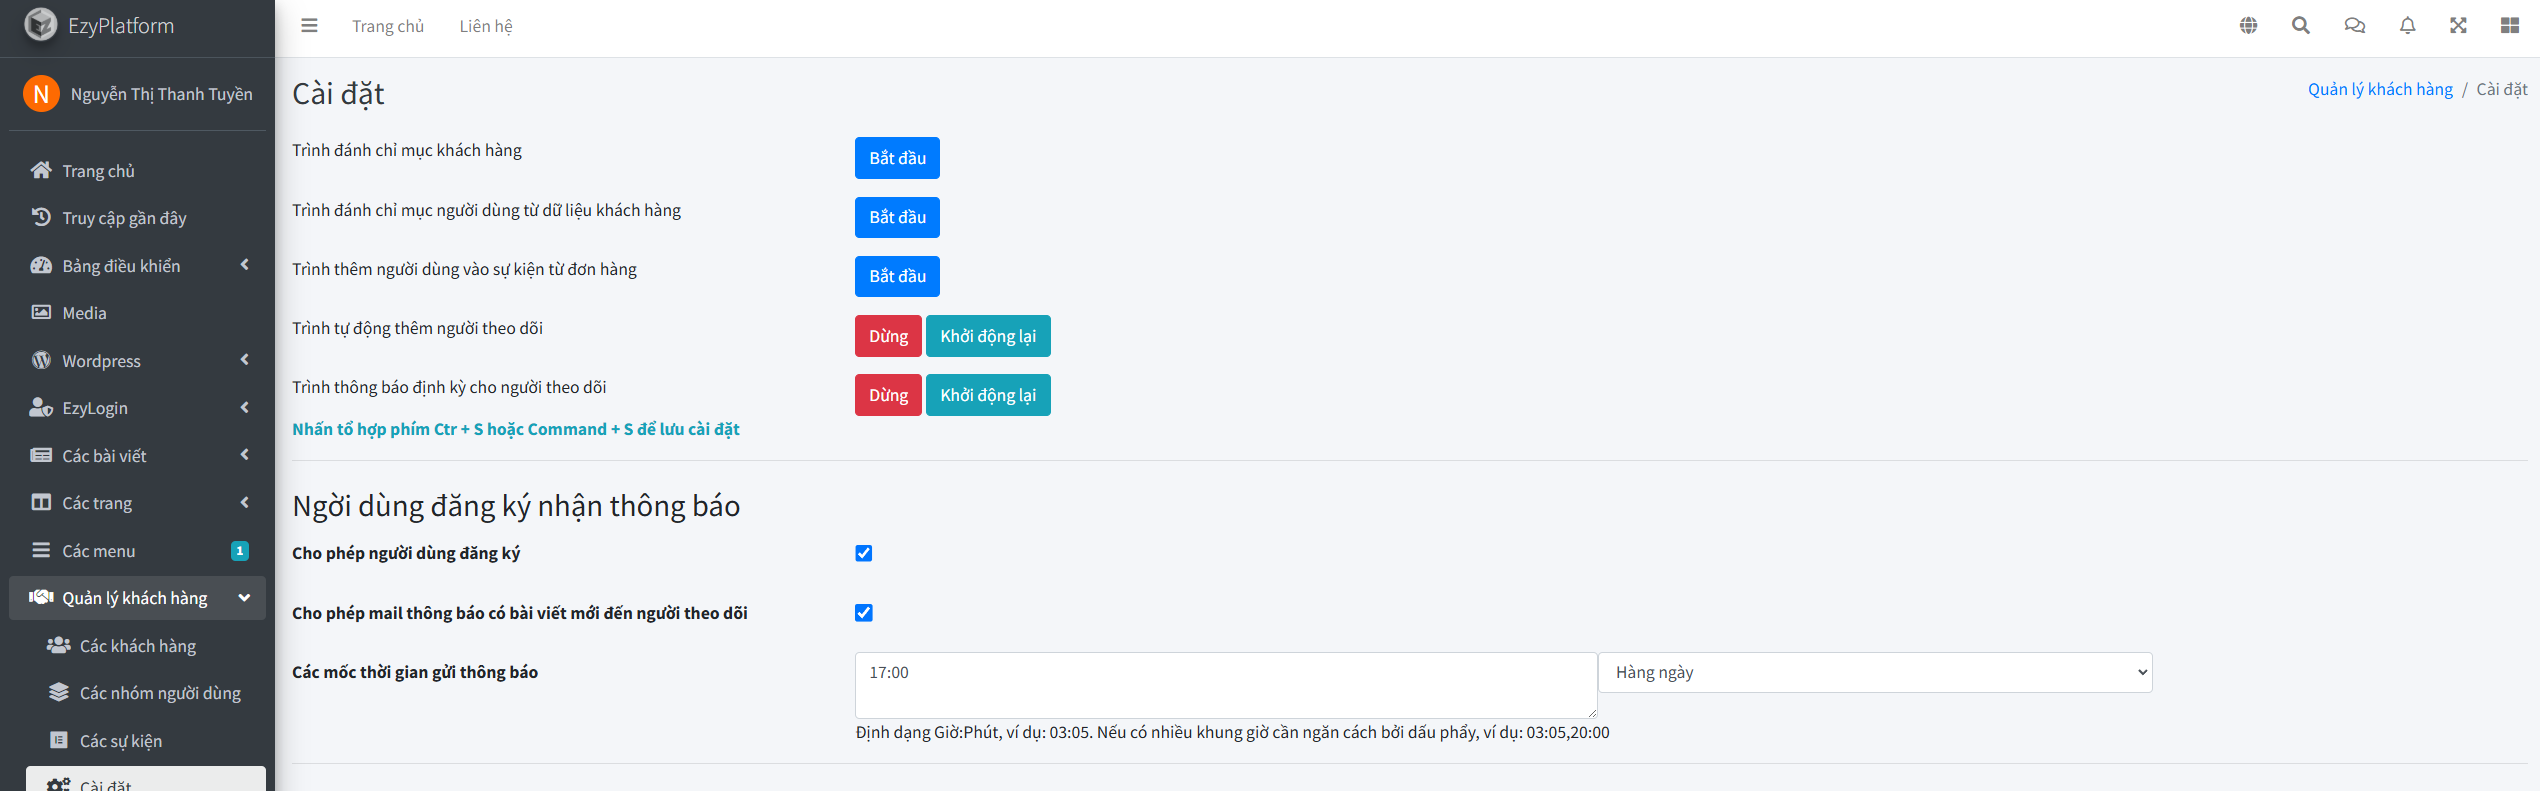The height and width of the screenshot is (791, 2540).
Task: Expand Bảng điều khiển chevron
Action: point(244,265)
